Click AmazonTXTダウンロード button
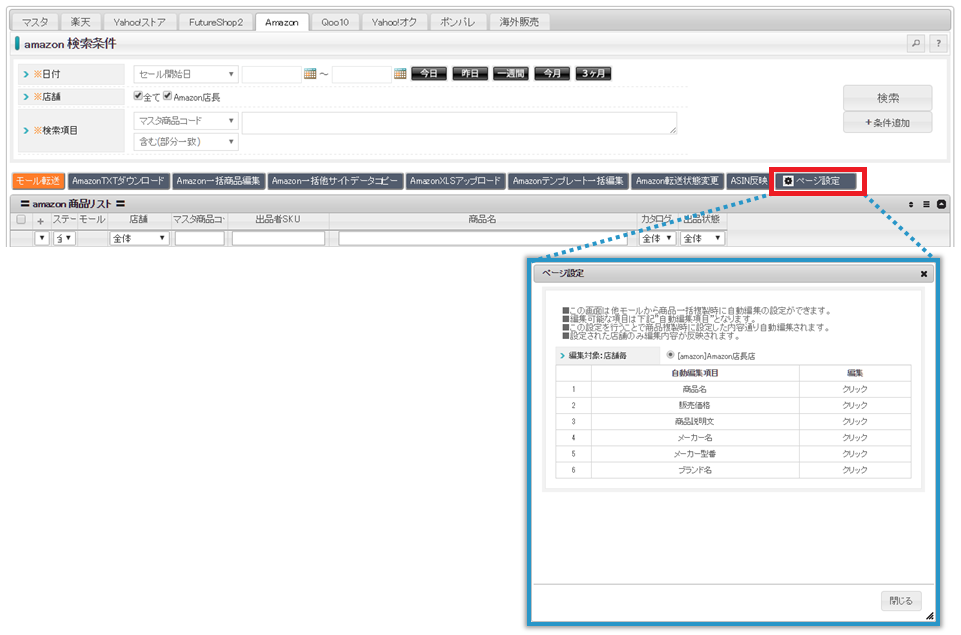 point(118,181)
